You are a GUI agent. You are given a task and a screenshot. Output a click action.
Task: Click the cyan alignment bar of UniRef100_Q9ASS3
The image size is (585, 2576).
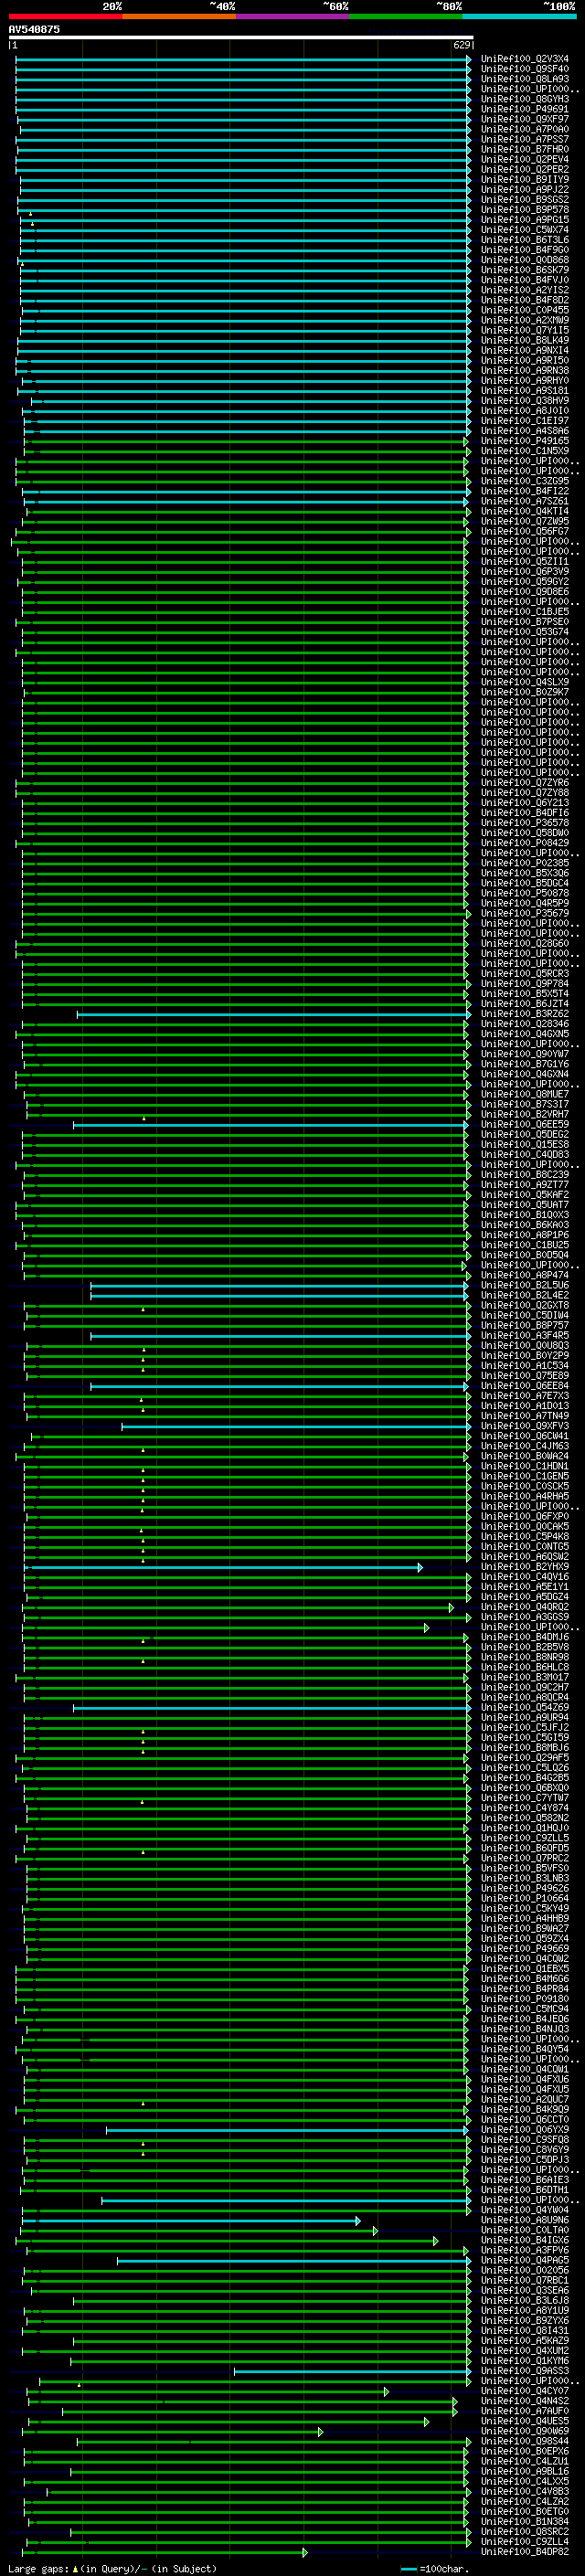pos(351,2371)
